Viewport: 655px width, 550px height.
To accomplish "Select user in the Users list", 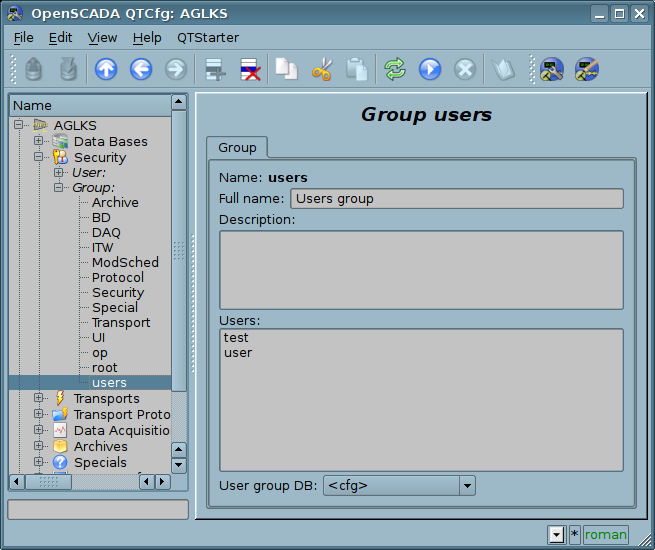I will 238,352.
